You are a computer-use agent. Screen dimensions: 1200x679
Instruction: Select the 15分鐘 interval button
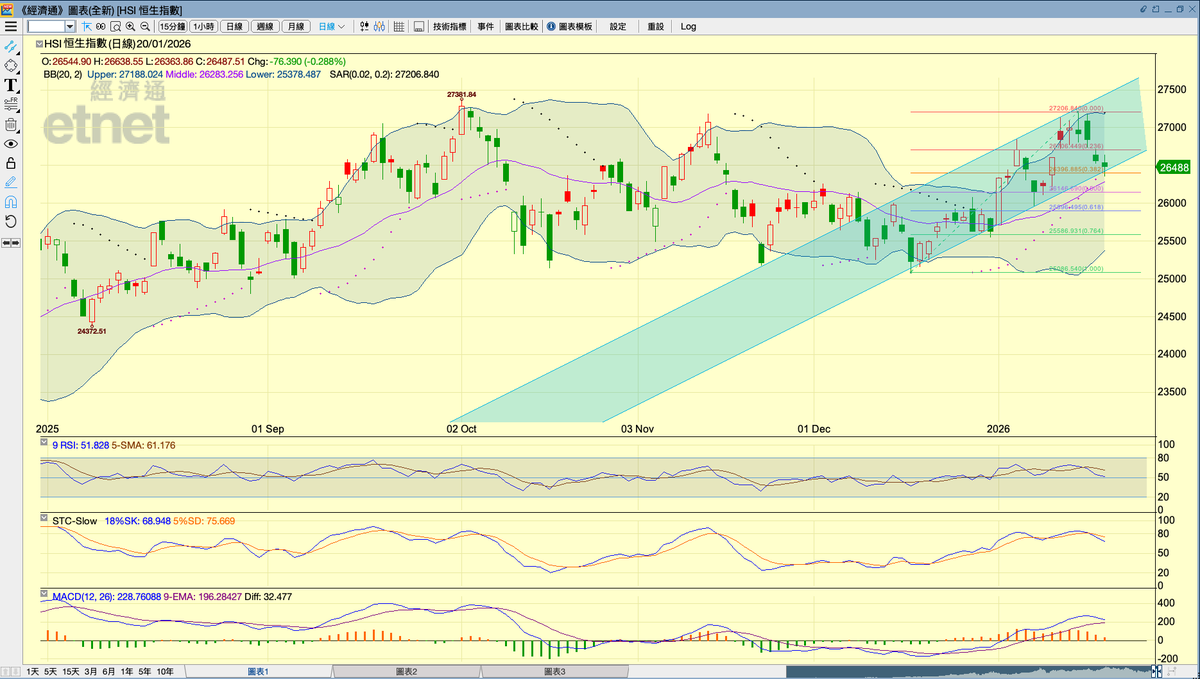172,26
